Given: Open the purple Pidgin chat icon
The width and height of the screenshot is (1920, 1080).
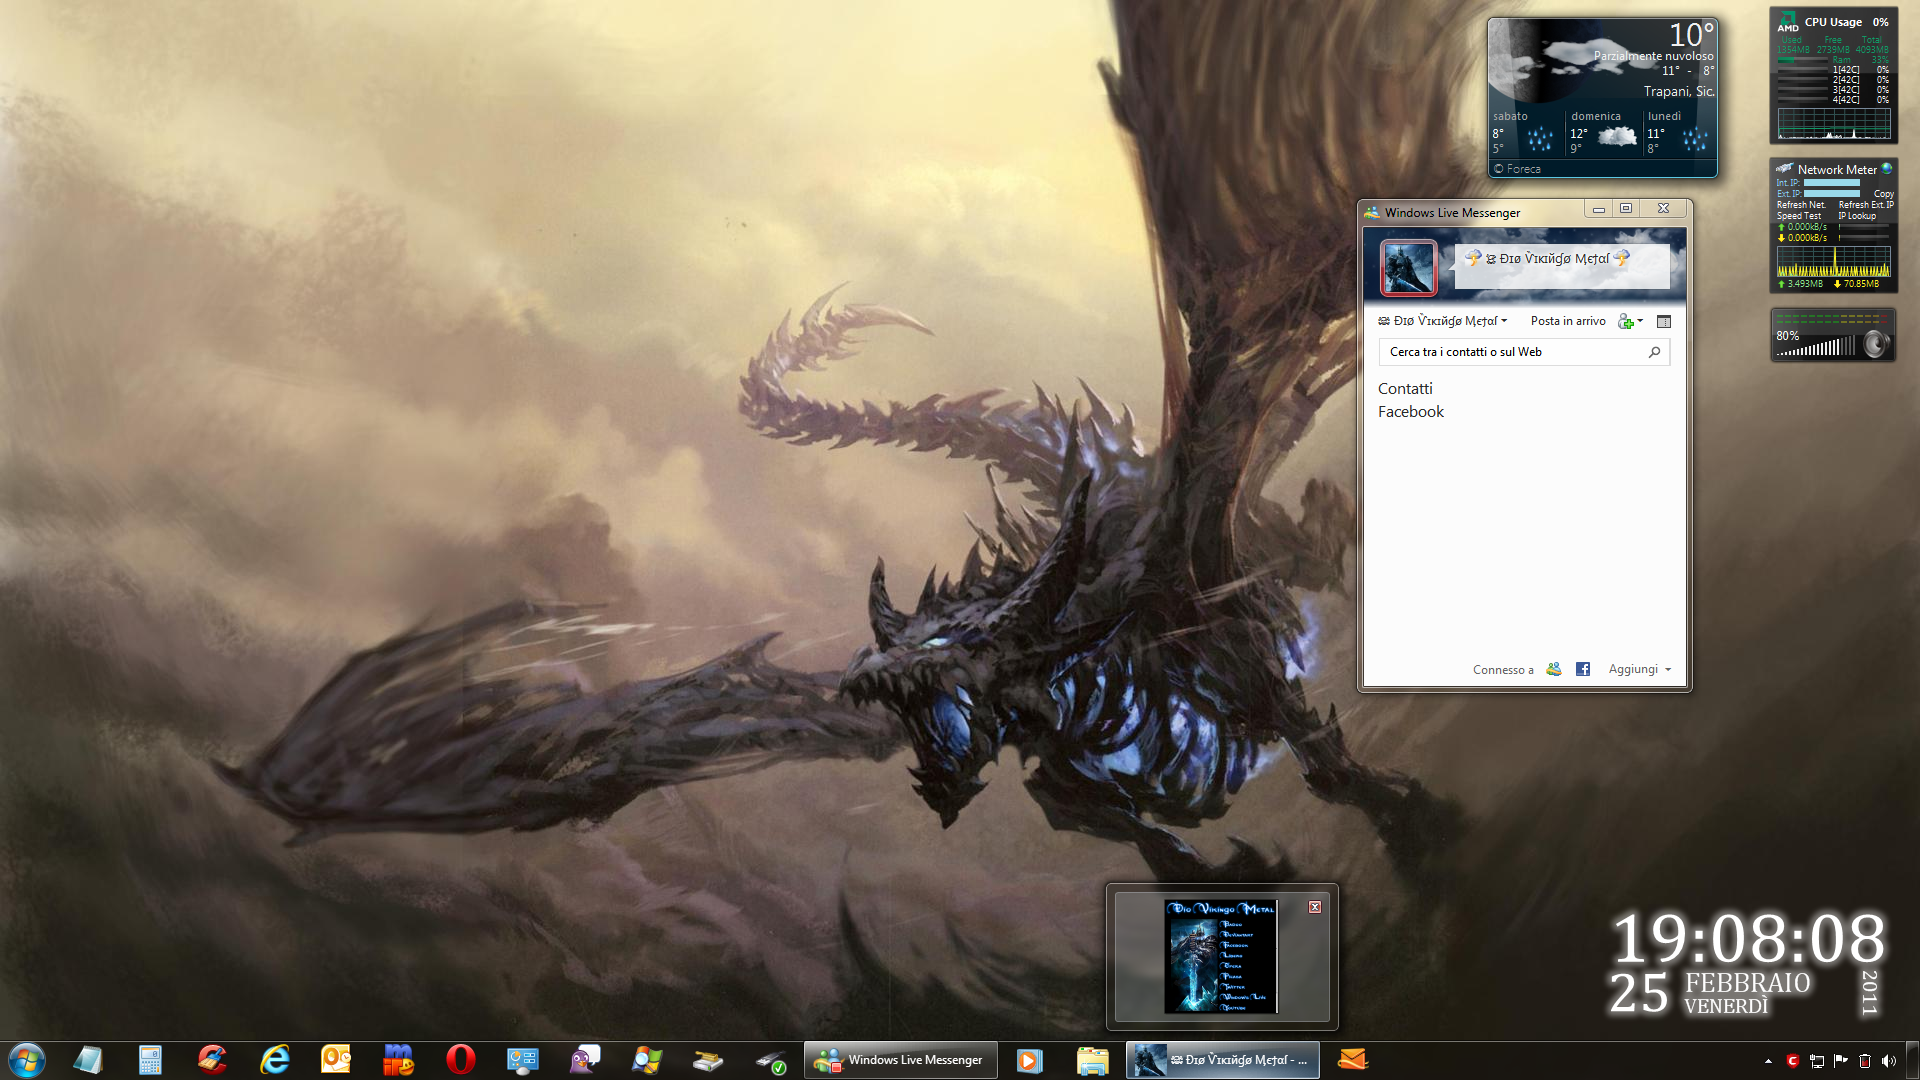Looking at the screenshot, I should [x=584, y=1060].
